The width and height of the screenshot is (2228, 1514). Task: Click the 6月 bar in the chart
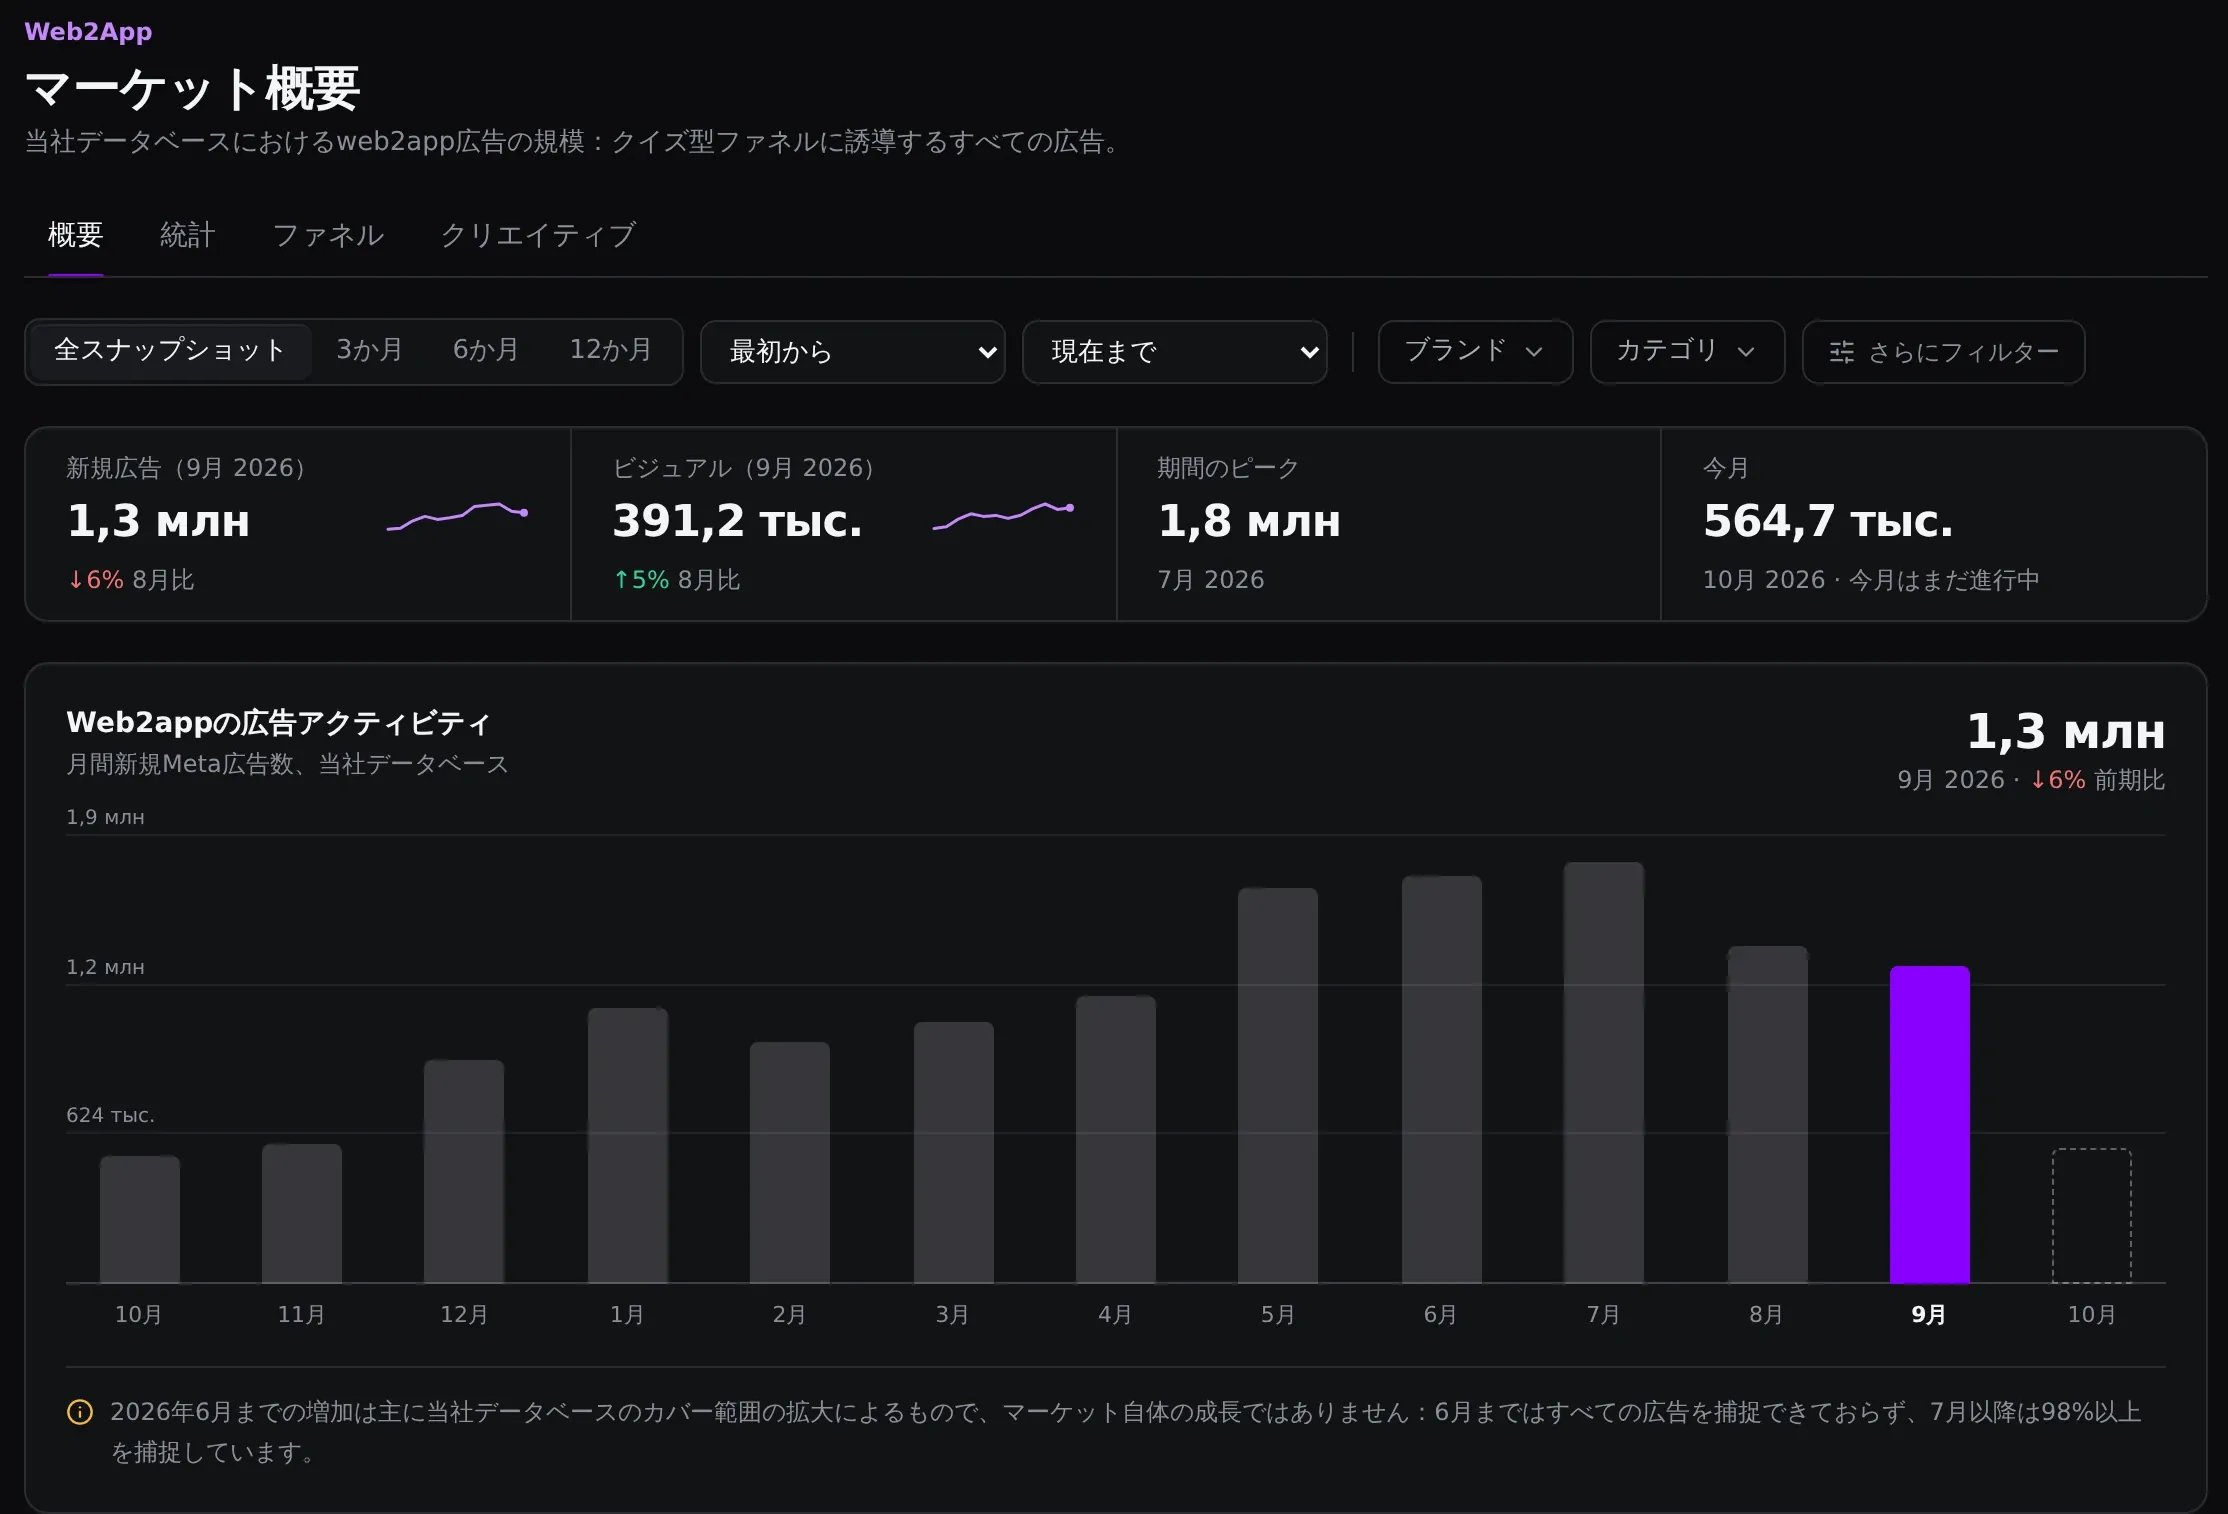(x=1441, y=1079)
